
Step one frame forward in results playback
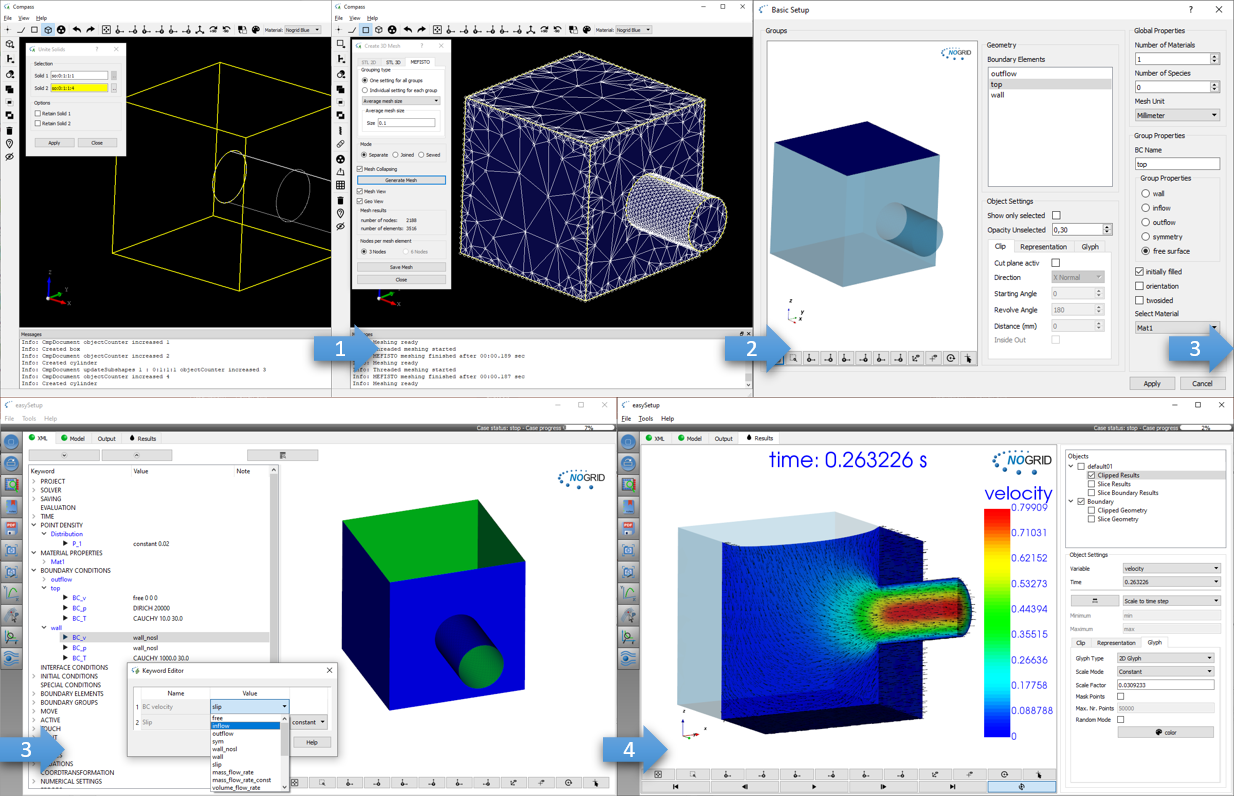[883, 787]
